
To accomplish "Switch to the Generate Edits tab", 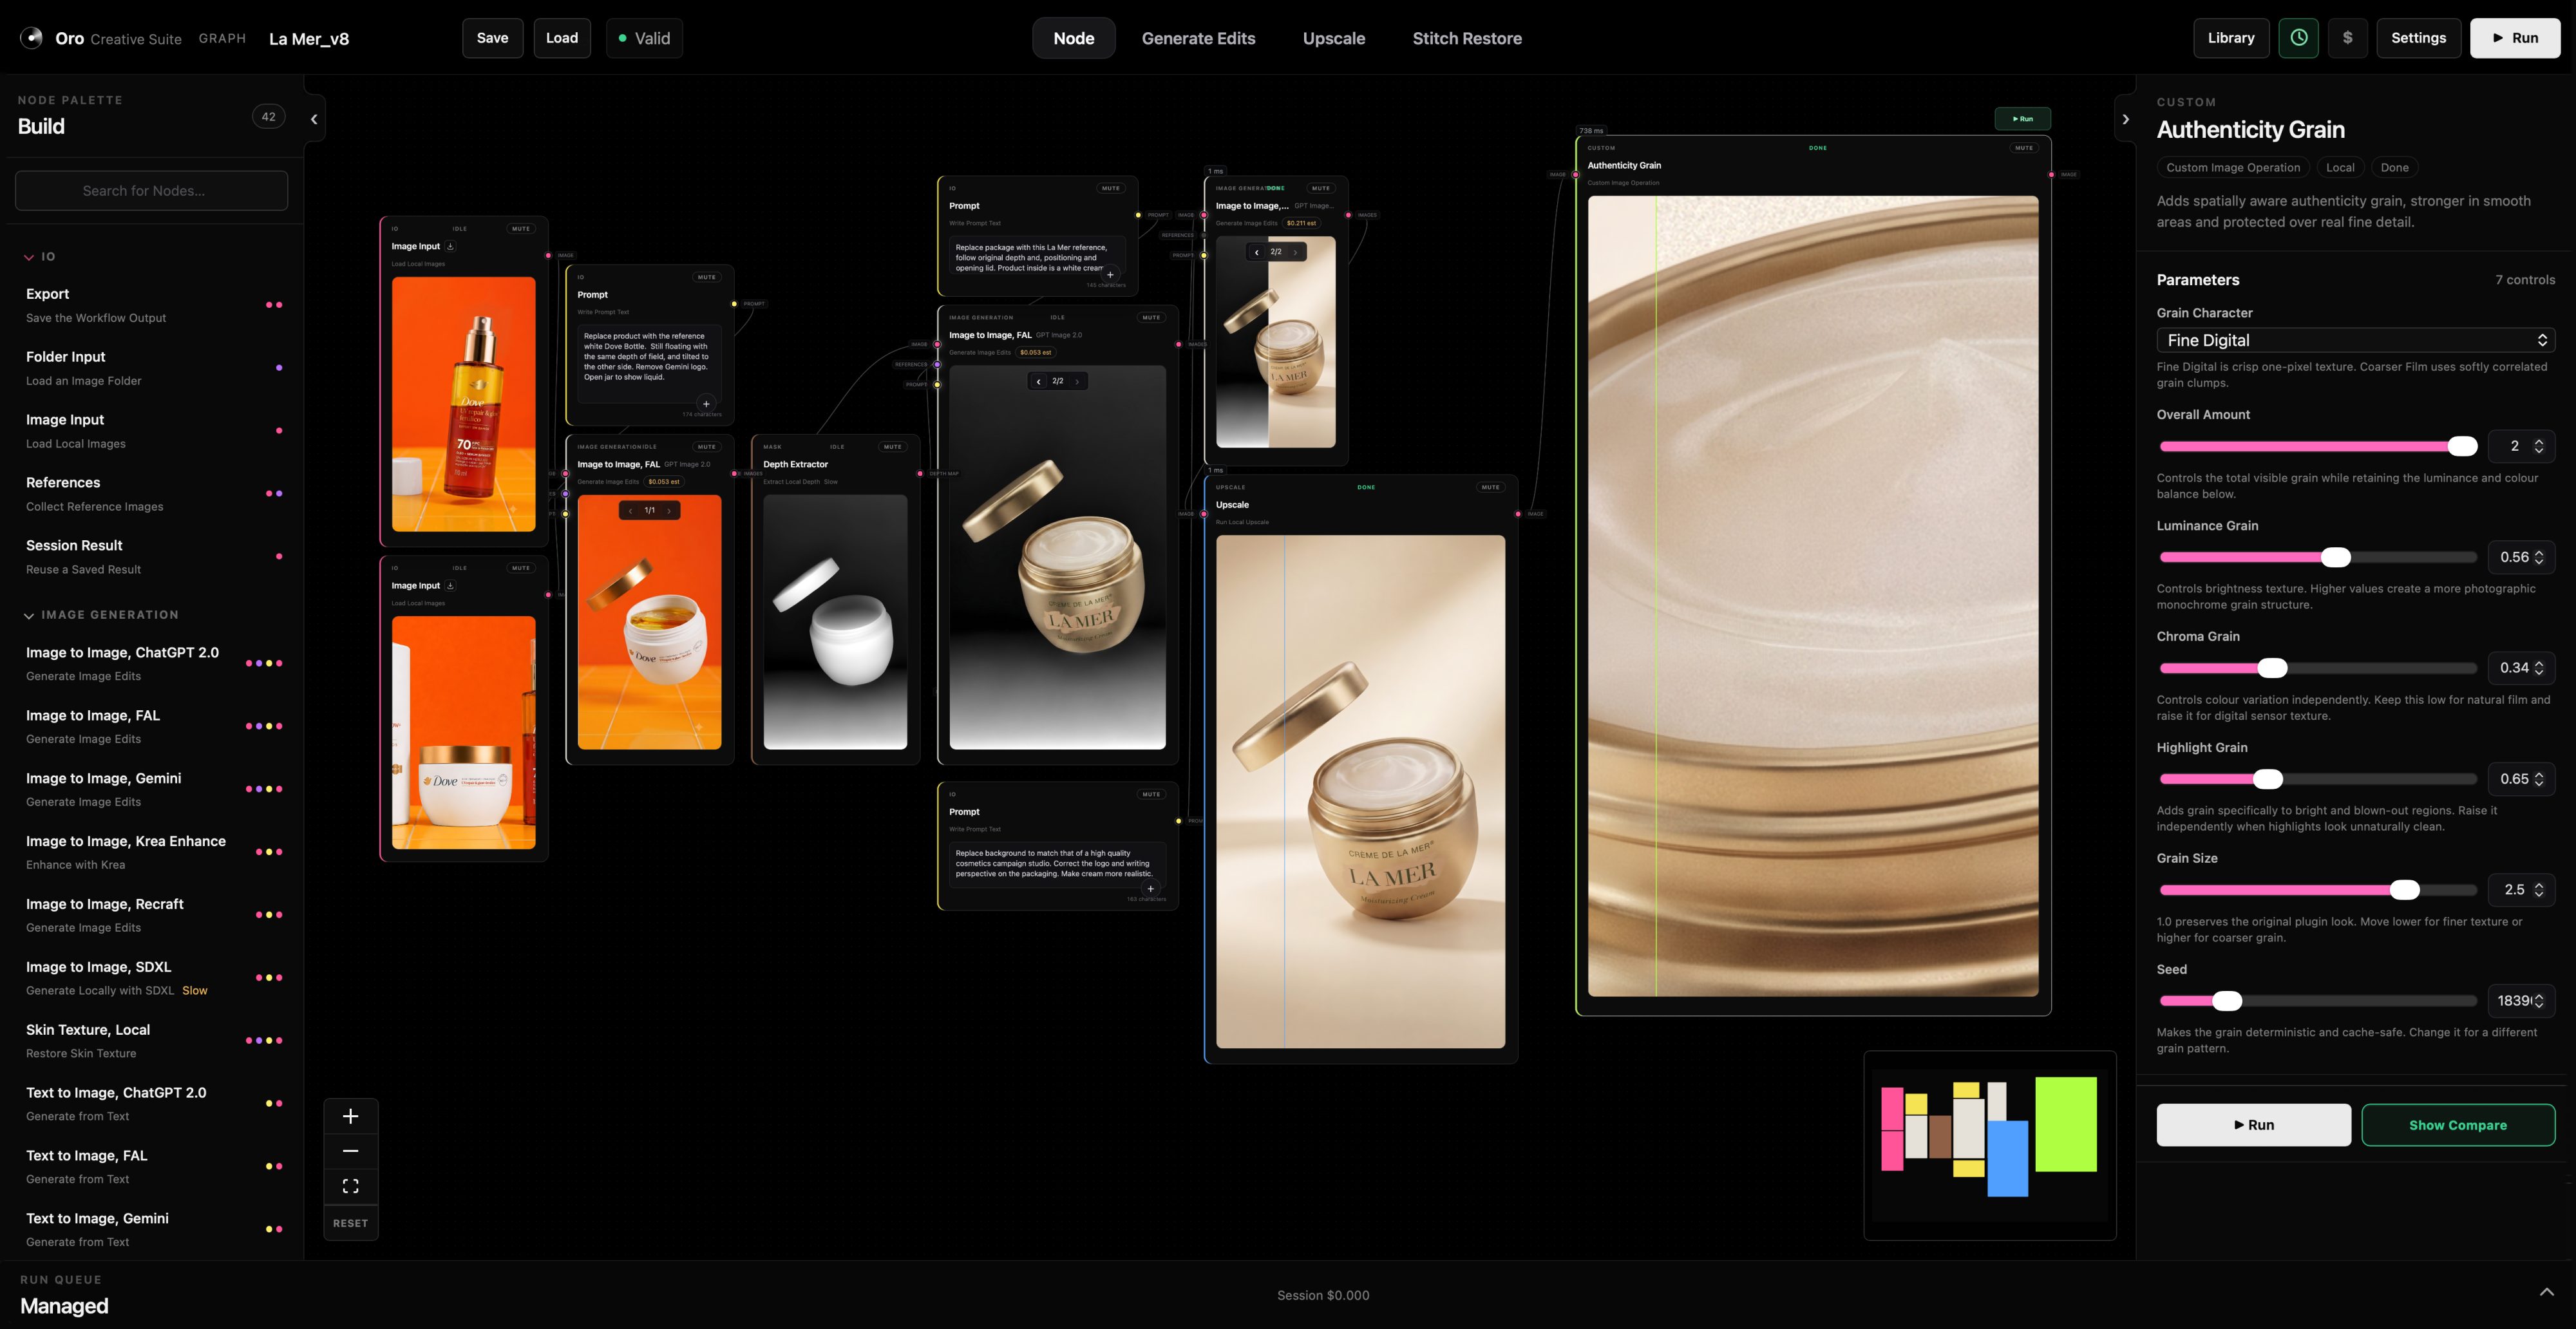I will point(1198,38).
